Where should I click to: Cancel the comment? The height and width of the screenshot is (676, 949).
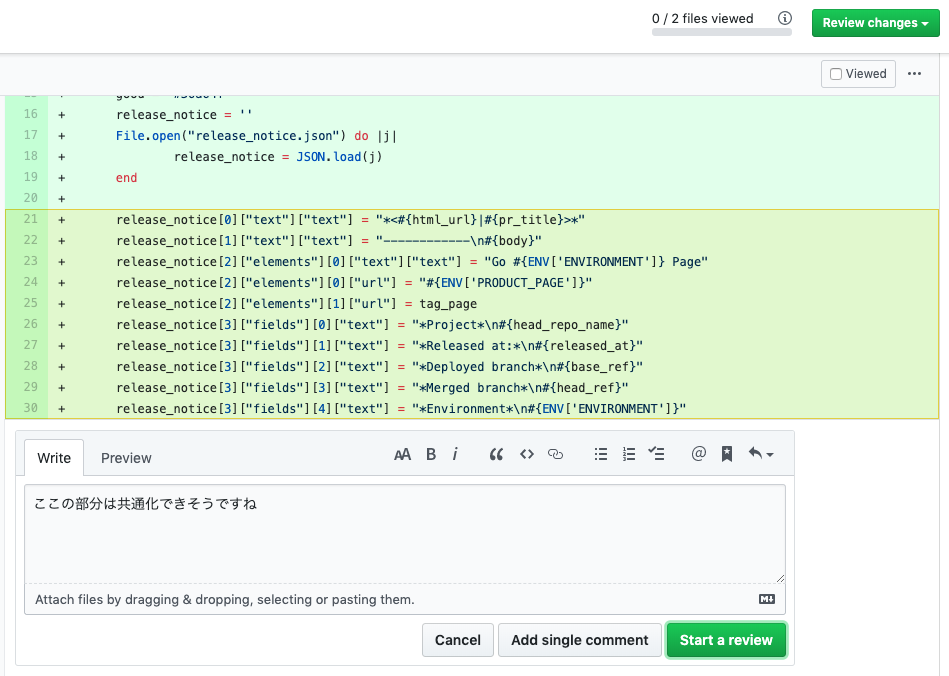point(458,640)
